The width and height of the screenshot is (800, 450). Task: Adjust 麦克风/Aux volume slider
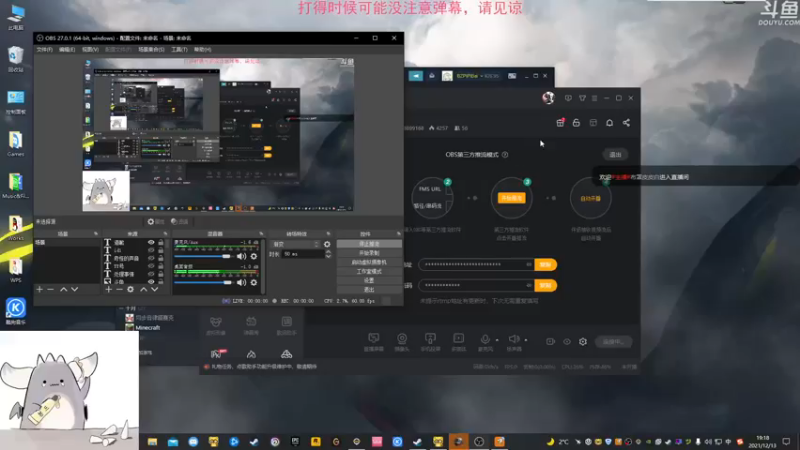tap(203, 256)
